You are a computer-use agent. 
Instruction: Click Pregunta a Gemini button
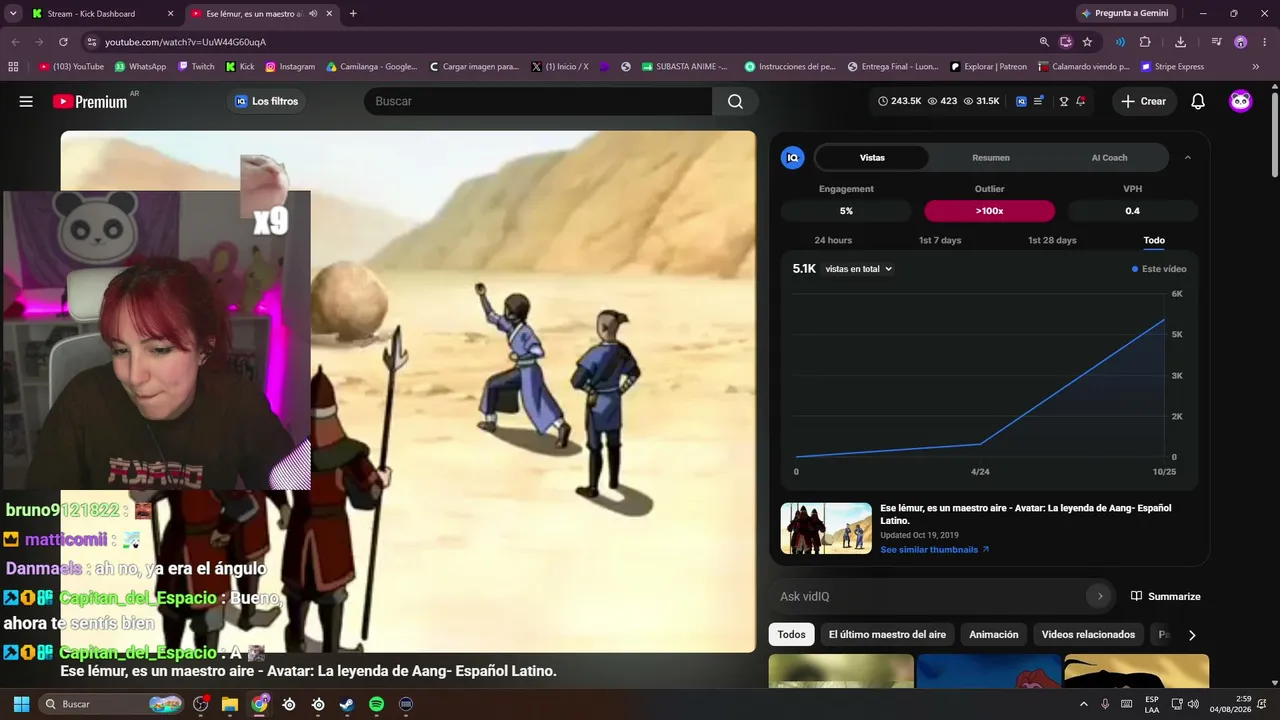1124,14
